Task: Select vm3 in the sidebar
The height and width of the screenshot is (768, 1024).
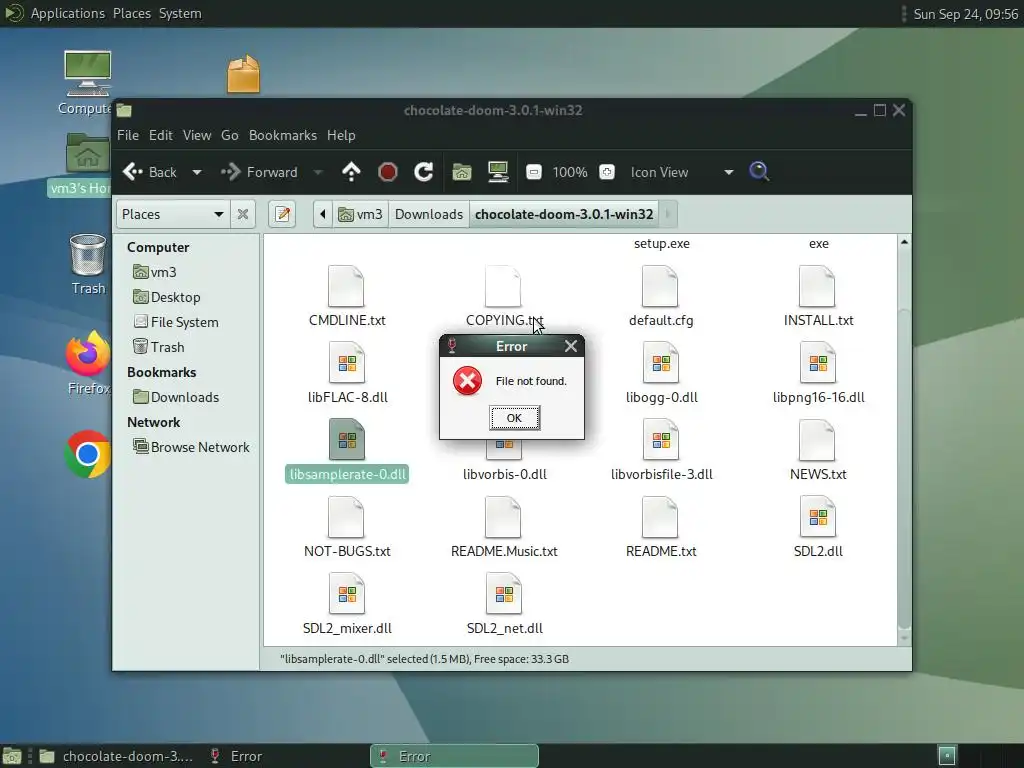Action: coord(155,272)
